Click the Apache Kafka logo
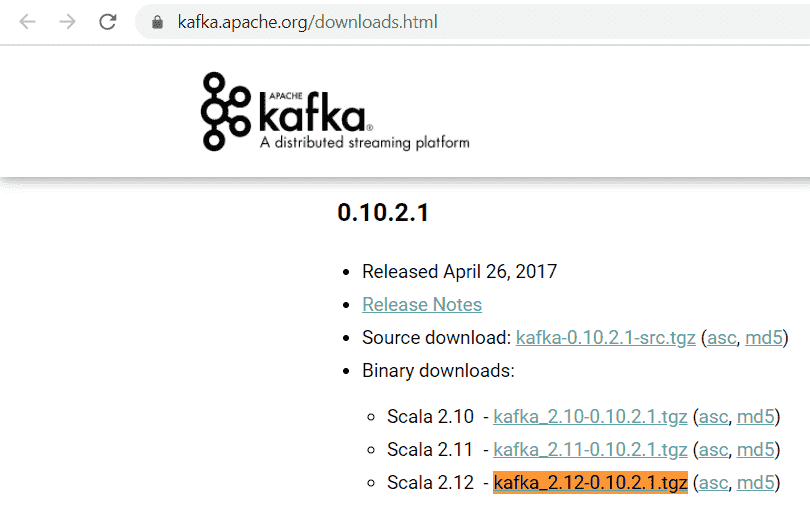810x515 pixels. click(x=335, y=112)
